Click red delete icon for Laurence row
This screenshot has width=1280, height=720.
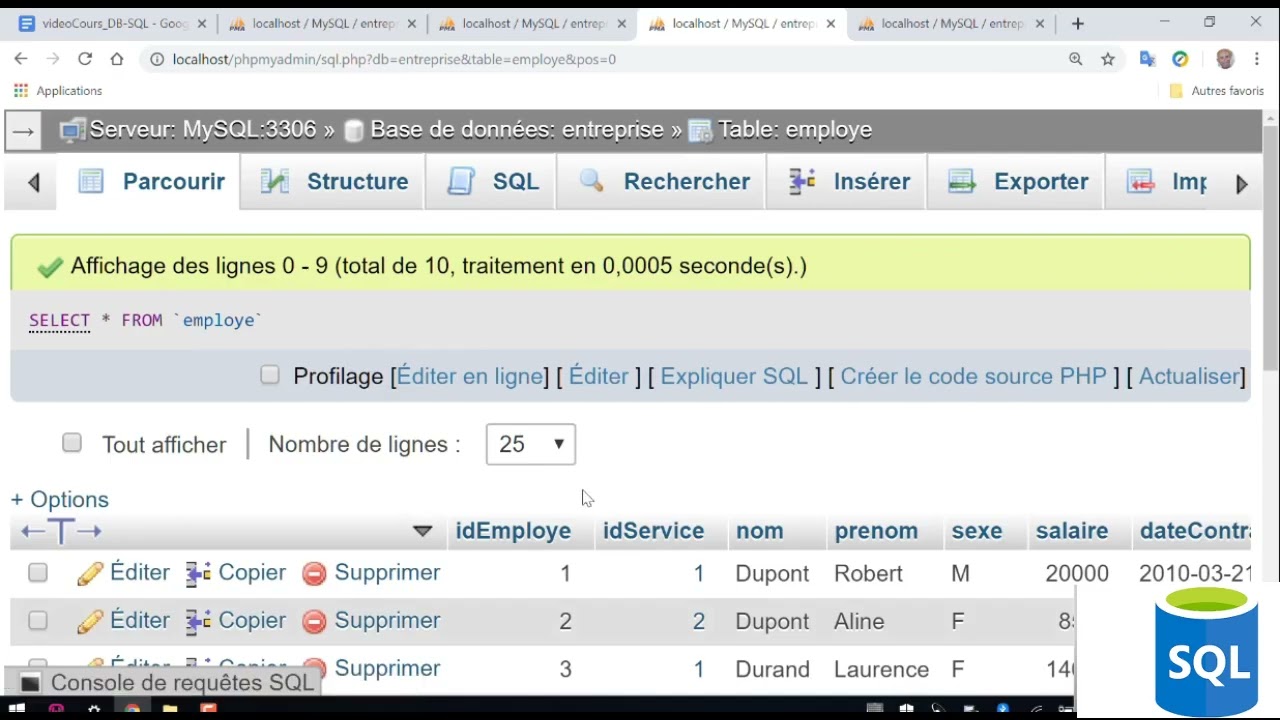314,668
